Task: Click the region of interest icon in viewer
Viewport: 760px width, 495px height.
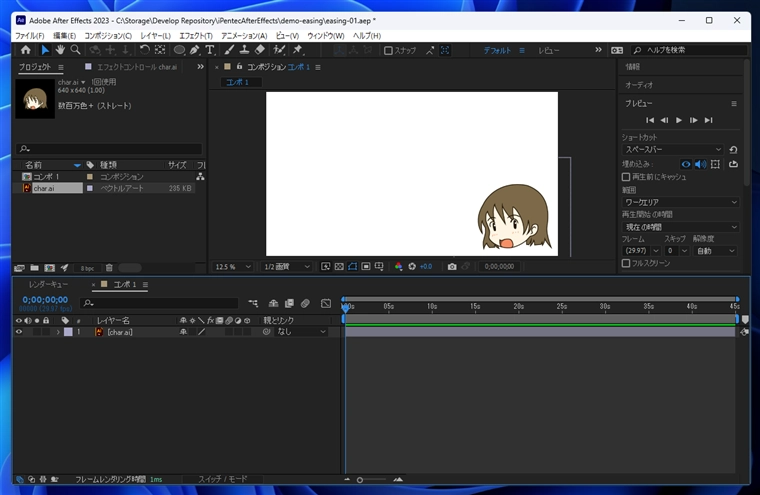Action: (x=366, y=267)
